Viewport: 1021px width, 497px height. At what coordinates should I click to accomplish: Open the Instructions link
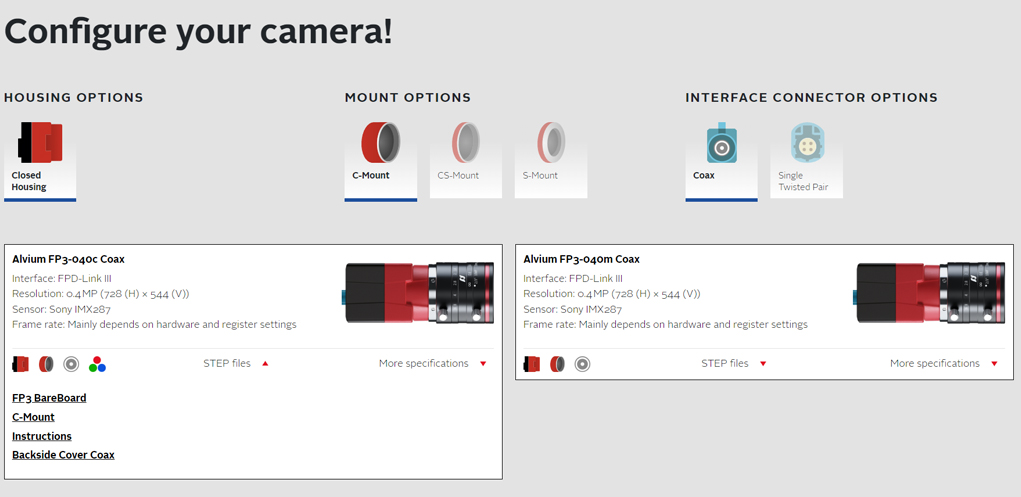point(42,436)
